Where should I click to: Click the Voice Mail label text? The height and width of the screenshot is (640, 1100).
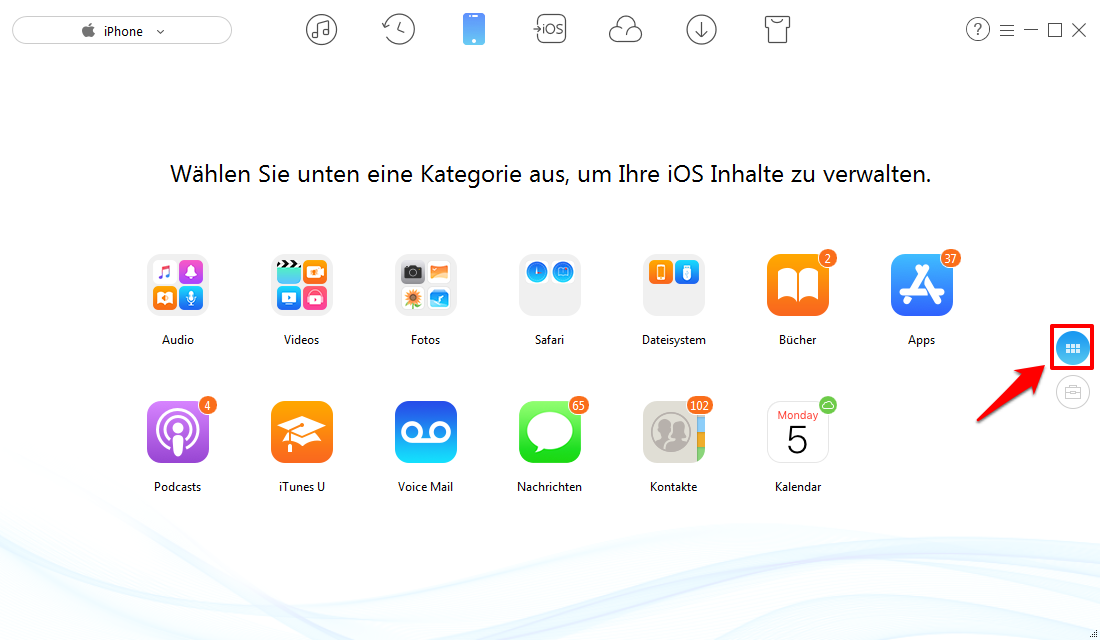point(425,487)
